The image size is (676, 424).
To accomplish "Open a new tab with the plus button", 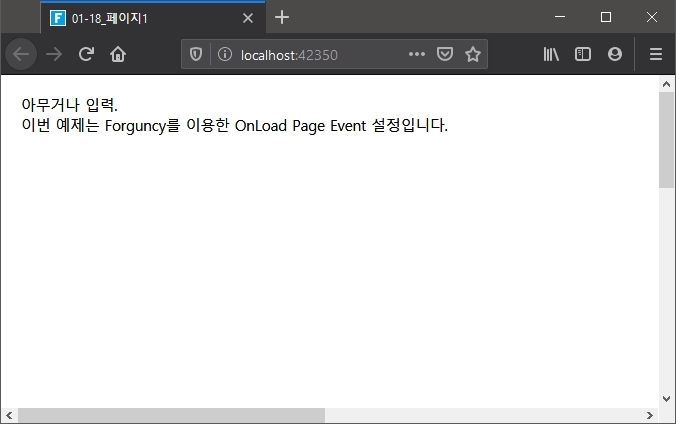I will point(282,18).
